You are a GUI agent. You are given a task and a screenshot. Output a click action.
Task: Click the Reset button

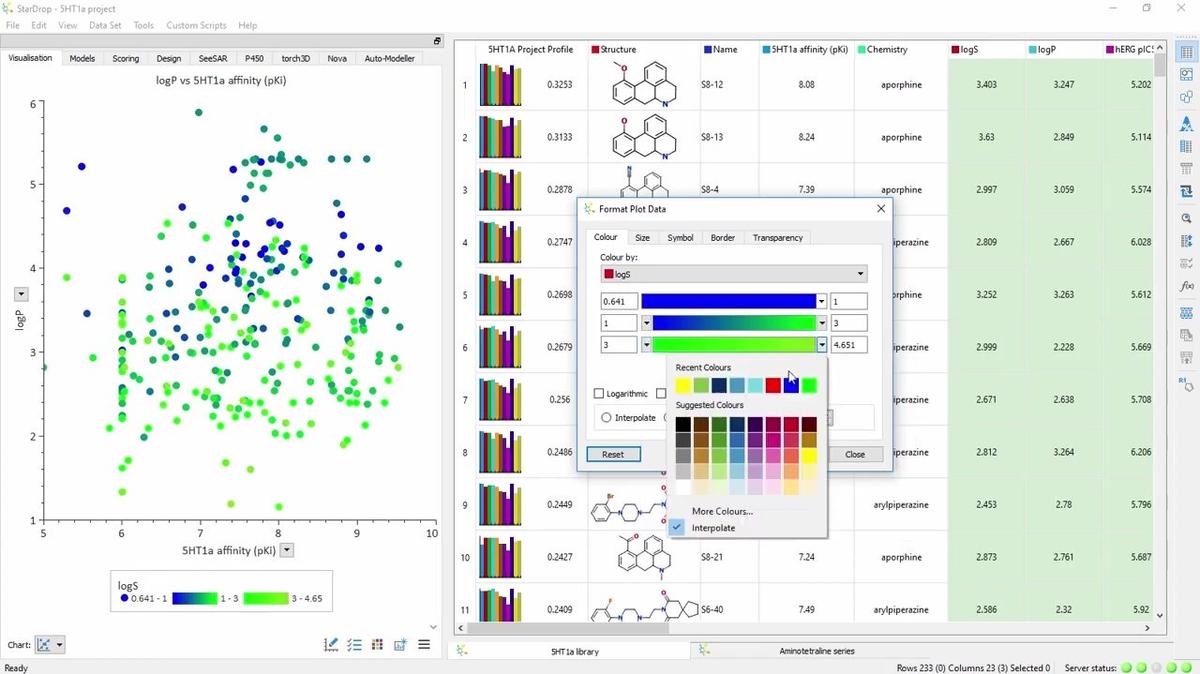pos(613,454)
